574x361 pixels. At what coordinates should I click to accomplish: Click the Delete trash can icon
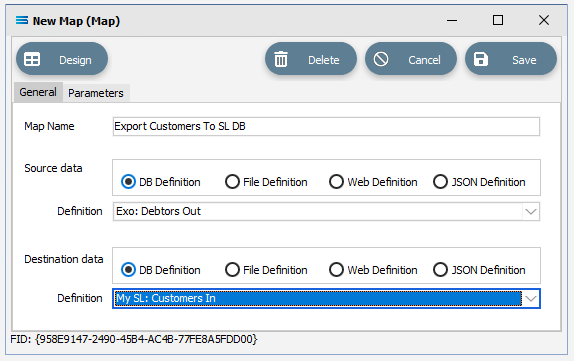281,59
